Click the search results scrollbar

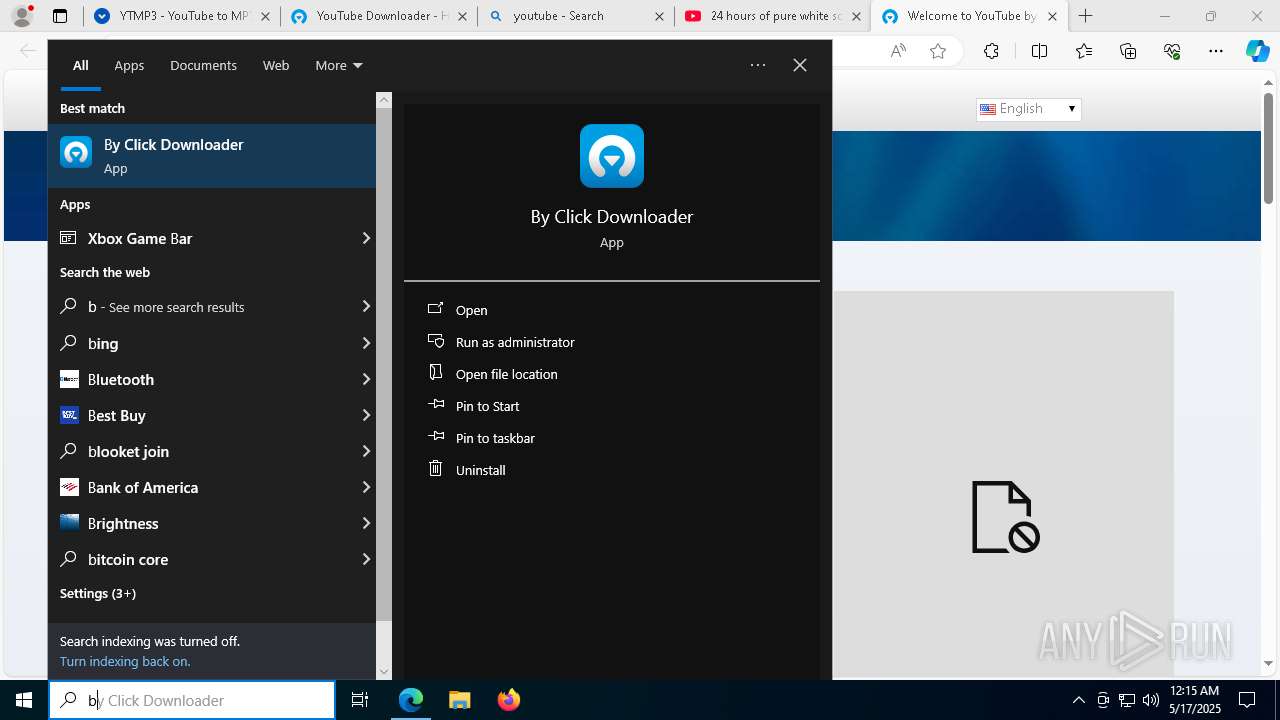click(384, 365)
